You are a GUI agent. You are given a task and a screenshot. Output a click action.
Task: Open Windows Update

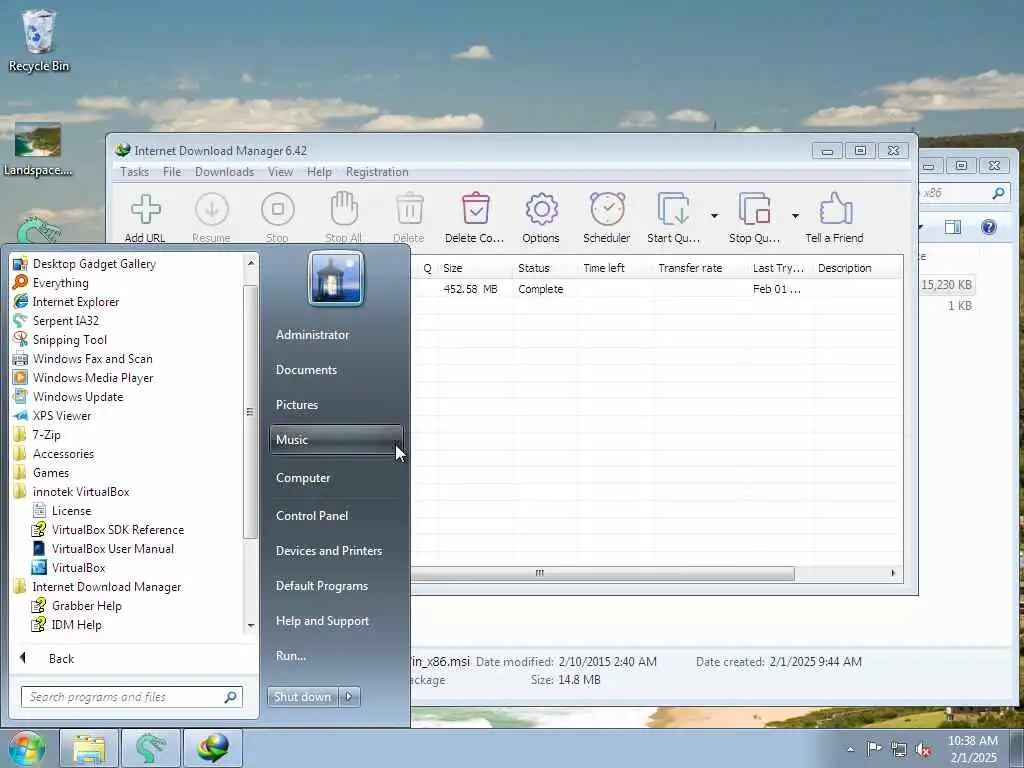pyautogui.click(x=127, y=396)
